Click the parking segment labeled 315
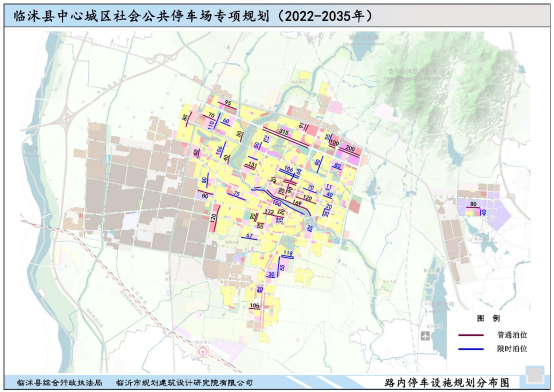Image resolution: width=554 pixels, height=392 pixels. (287, 136)
